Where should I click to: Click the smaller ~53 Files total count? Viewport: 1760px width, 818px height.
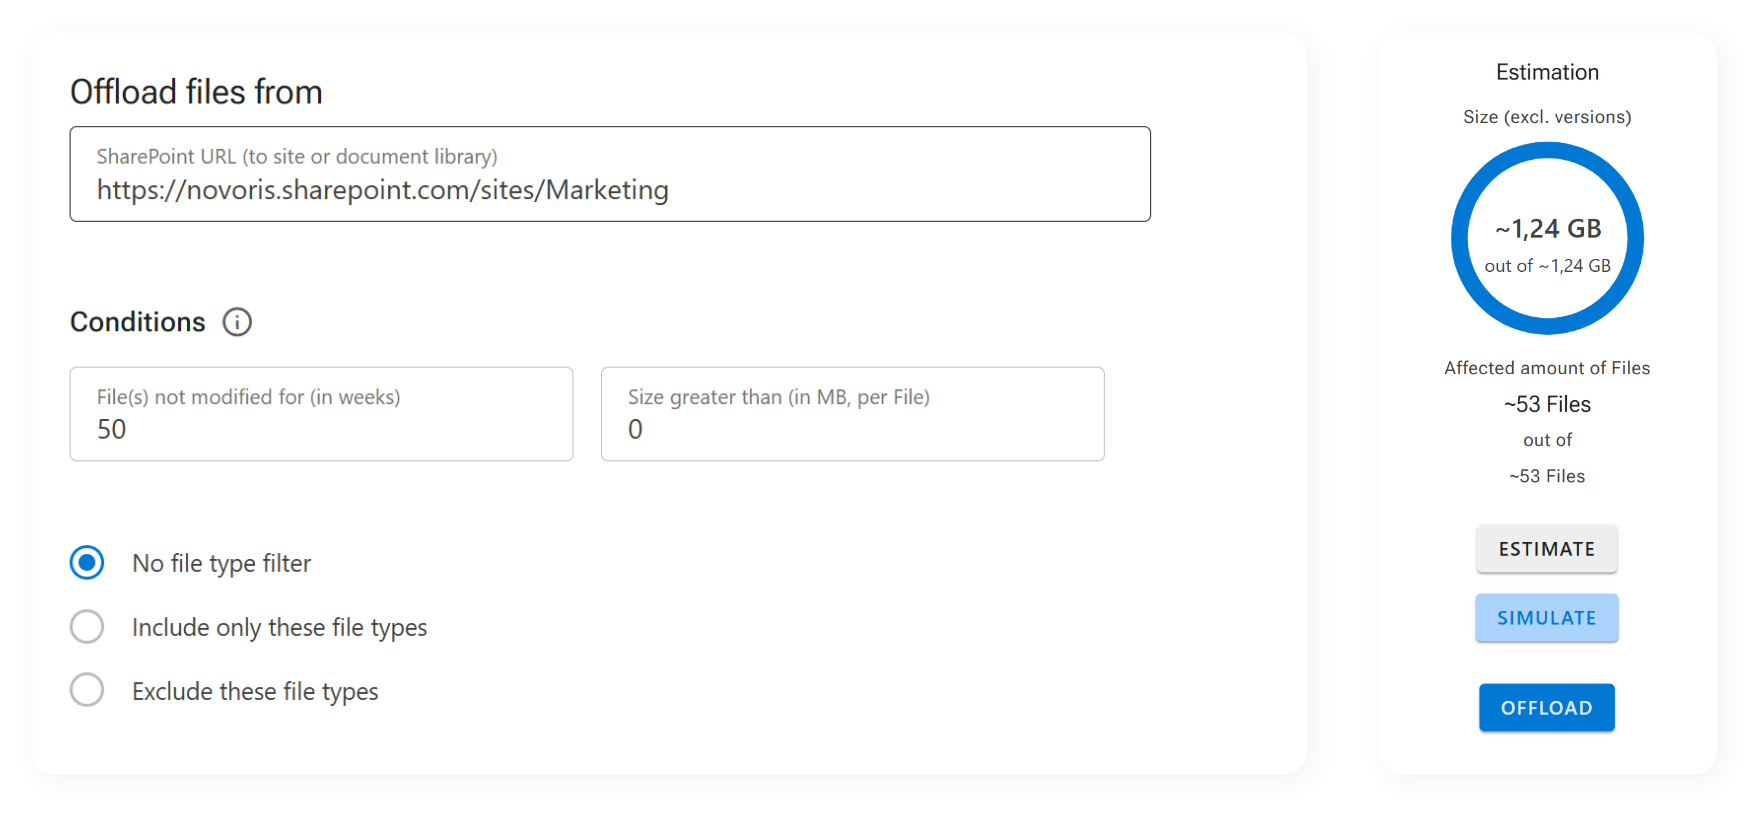(x=1547, y=476)
